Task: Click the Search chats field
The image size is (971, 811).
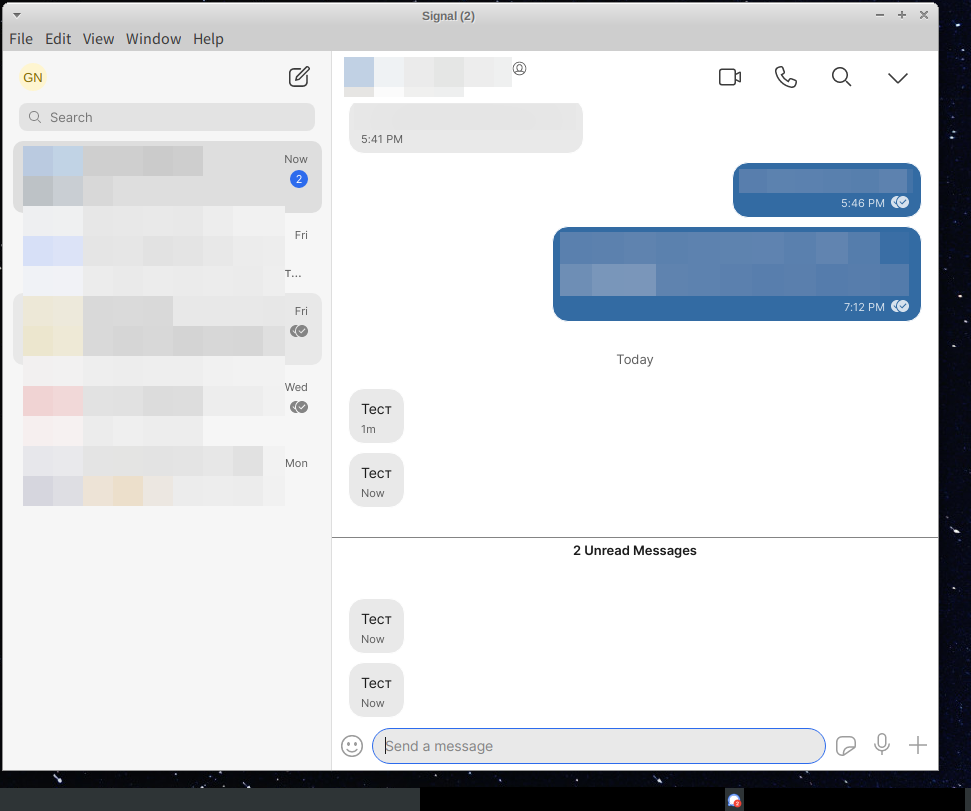Action: 166,117
